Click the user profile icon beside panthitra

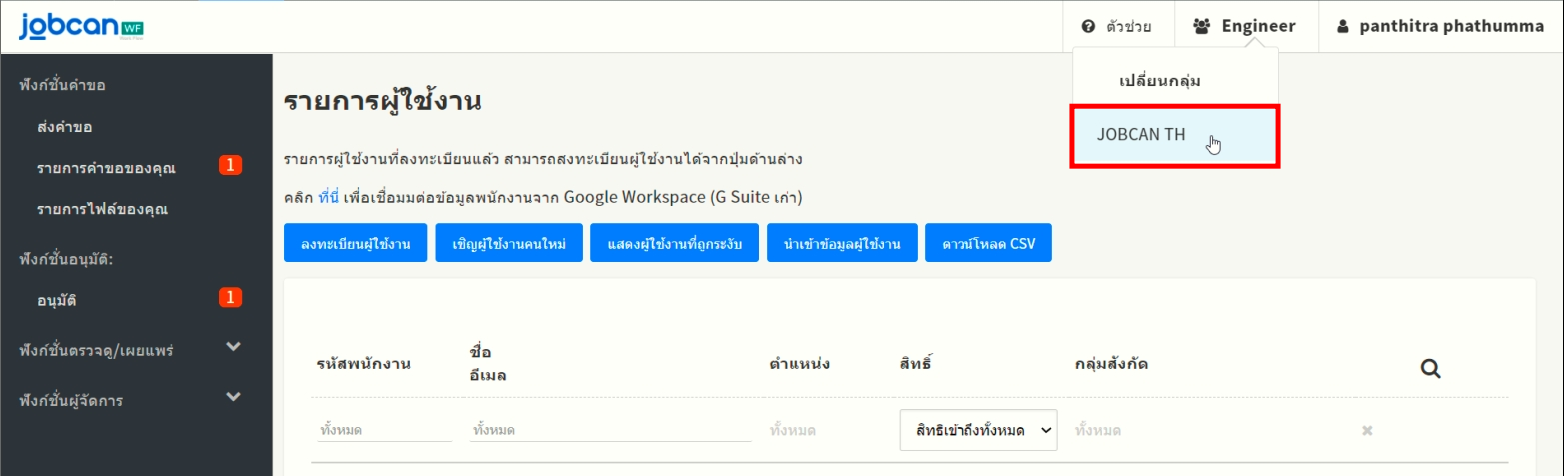point(1342,27)
